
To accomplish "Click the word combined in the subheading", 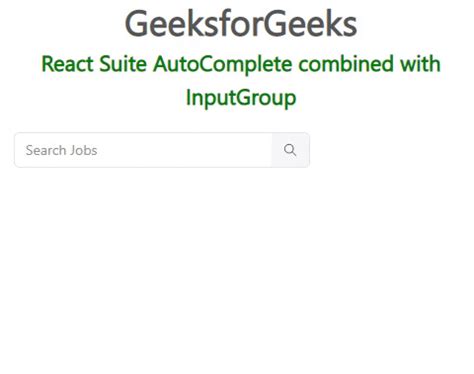I will [346, 64].
